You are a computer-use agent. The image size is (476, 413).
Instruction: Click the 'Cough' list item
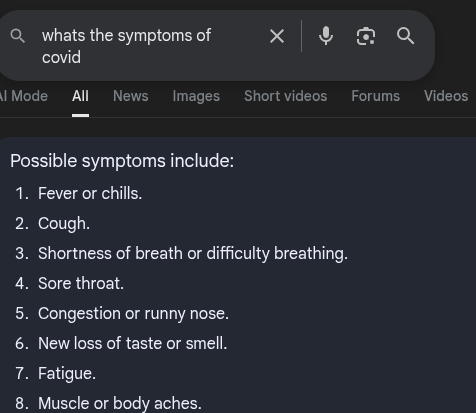click(64, 223)
